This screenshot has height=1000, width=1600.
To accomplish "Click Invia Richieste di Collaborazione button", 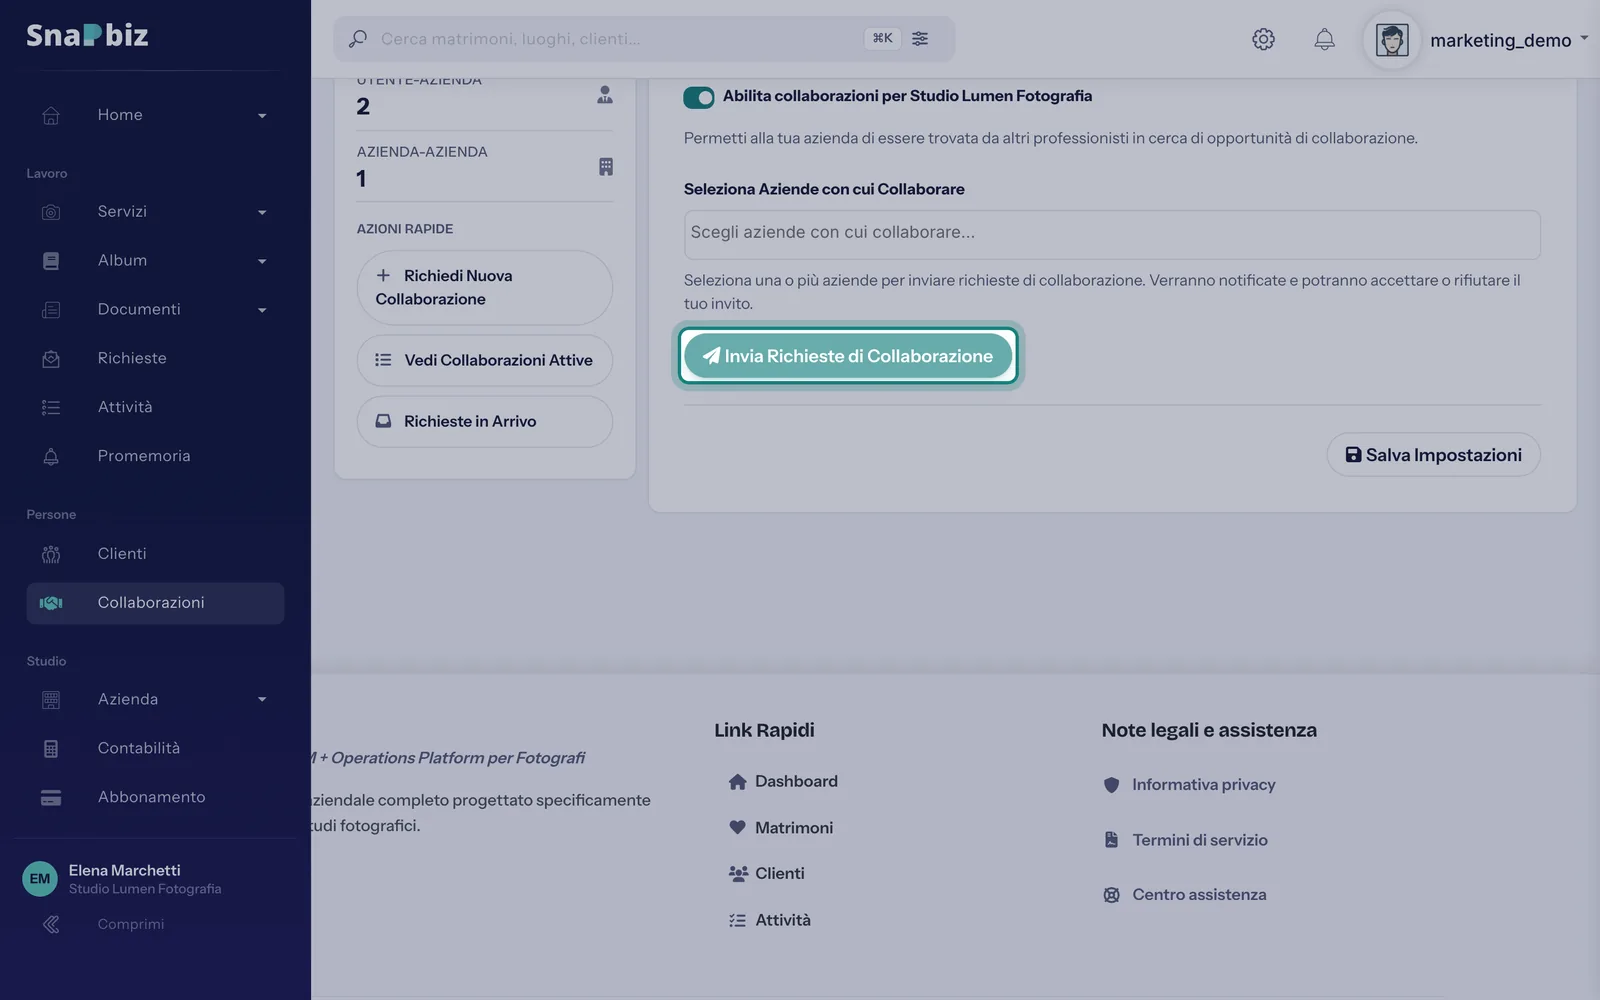I will (x=848, y=356).
